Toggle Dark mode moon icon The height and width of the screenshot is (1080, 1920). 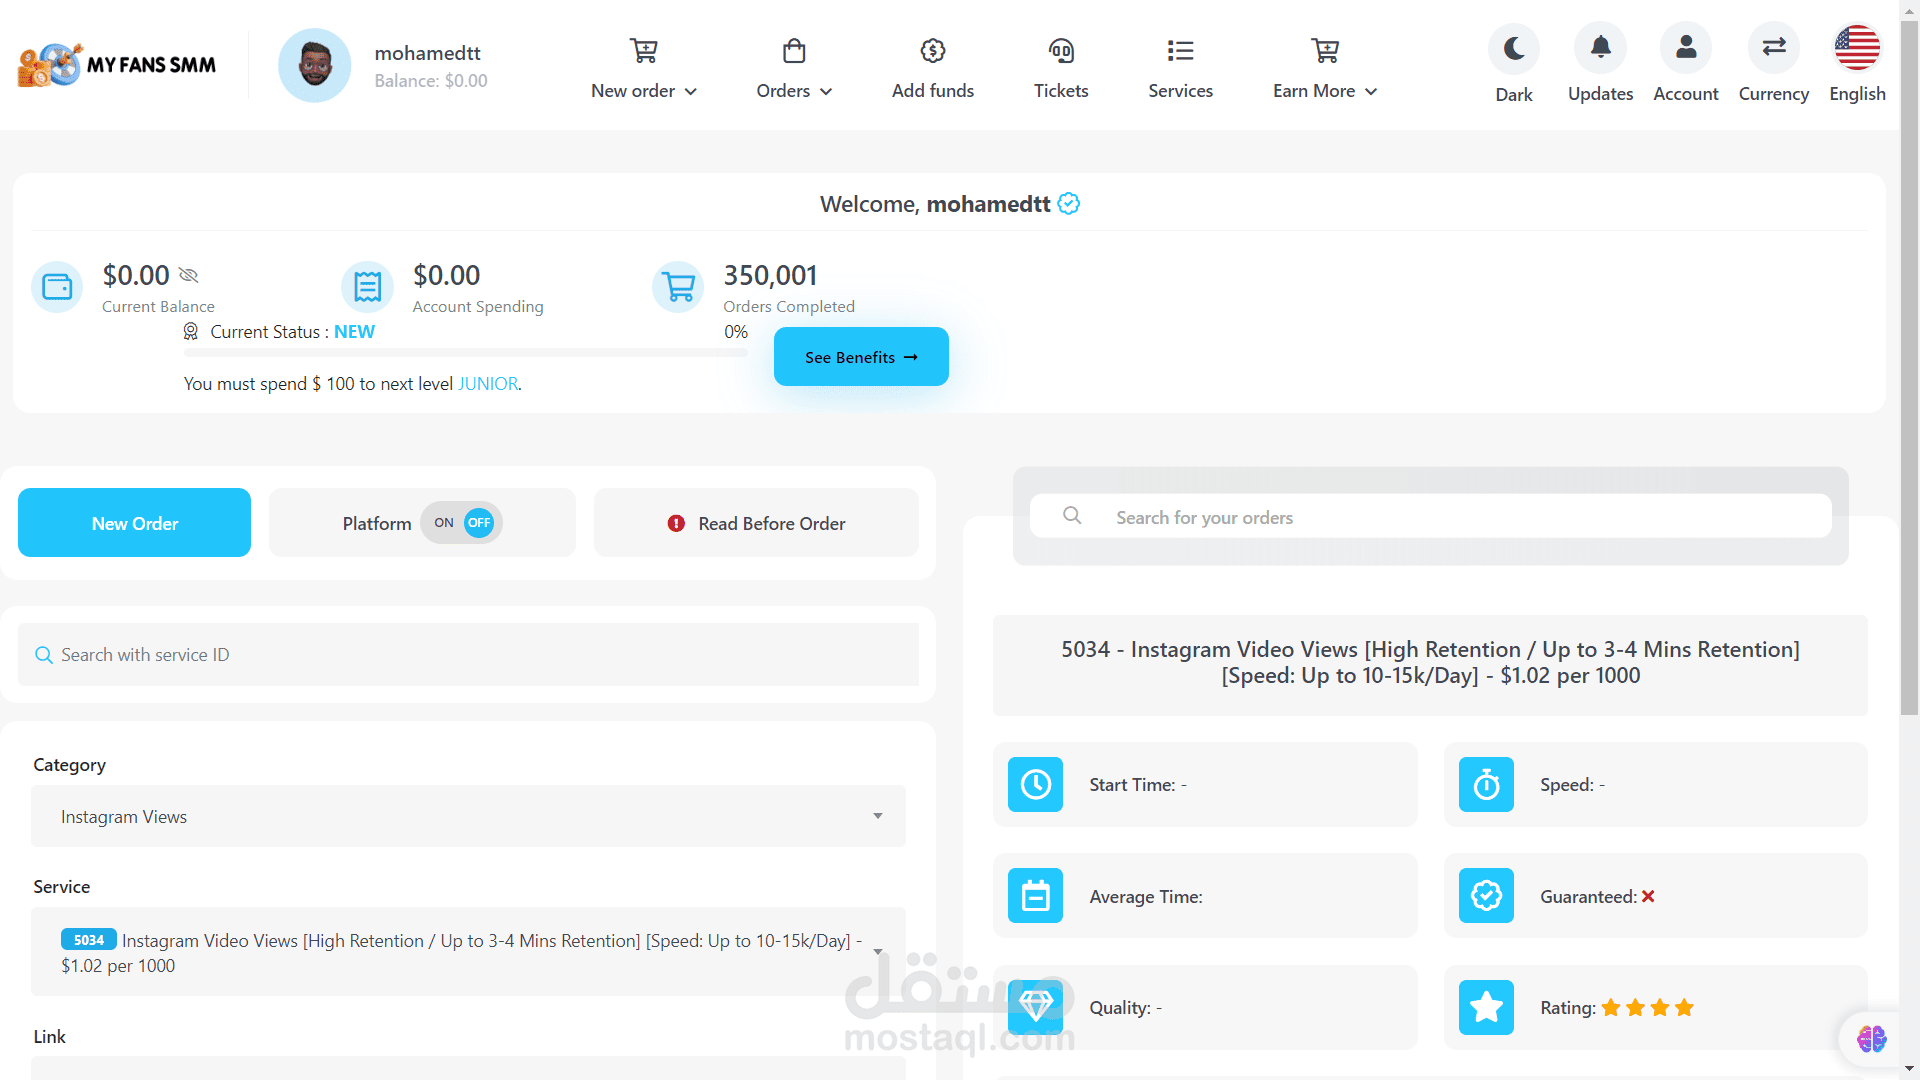tap(1513, 48)
